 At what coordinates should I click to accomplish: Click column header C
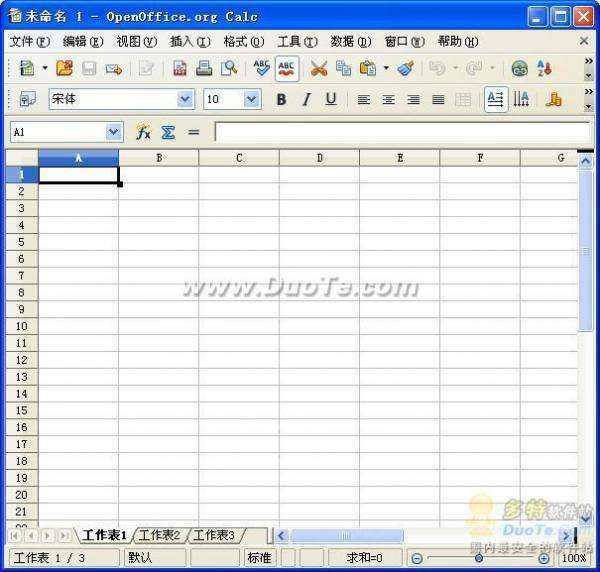click(x=239, y=157)
